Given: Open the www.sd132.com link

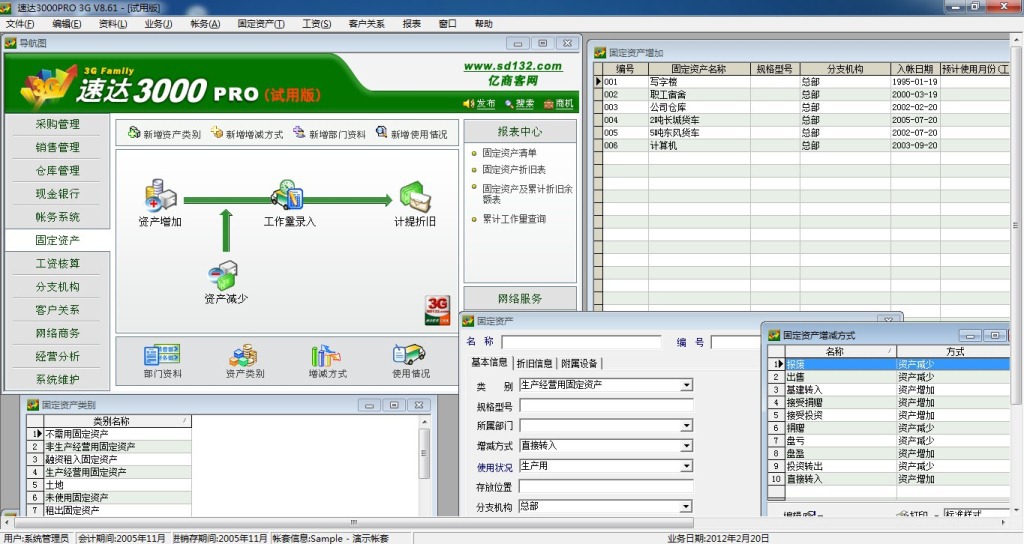Looking at the screenshot, I should 513,66.
